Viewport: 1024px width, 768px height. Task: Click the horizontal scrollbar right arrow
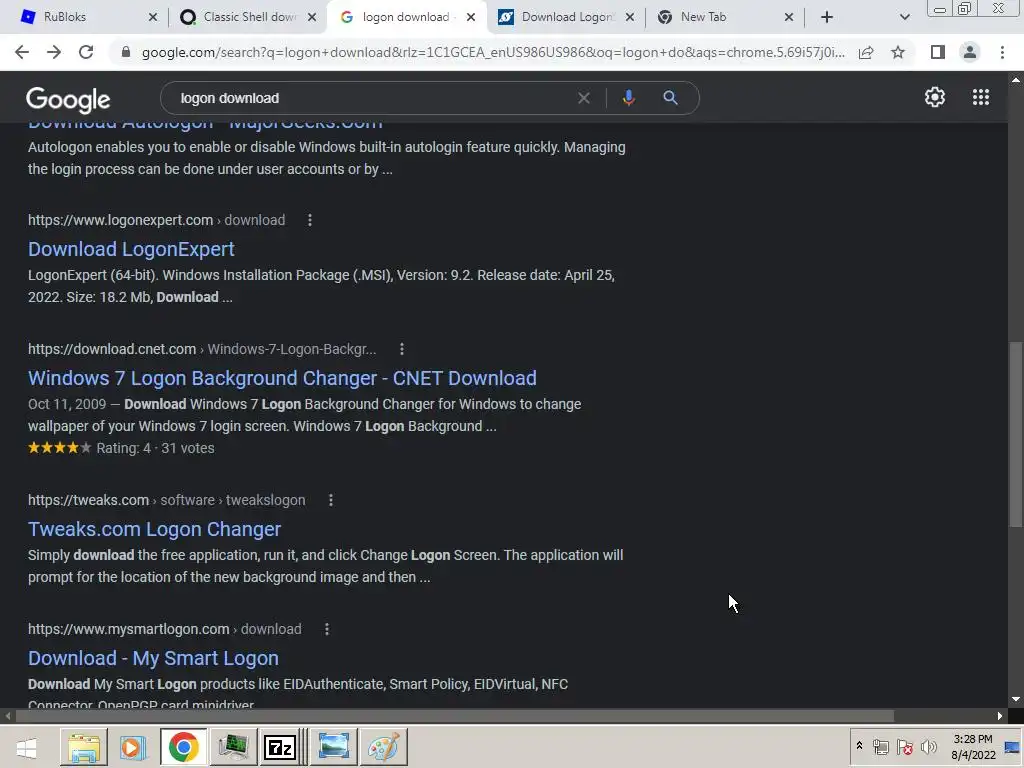coord(1000,716)
